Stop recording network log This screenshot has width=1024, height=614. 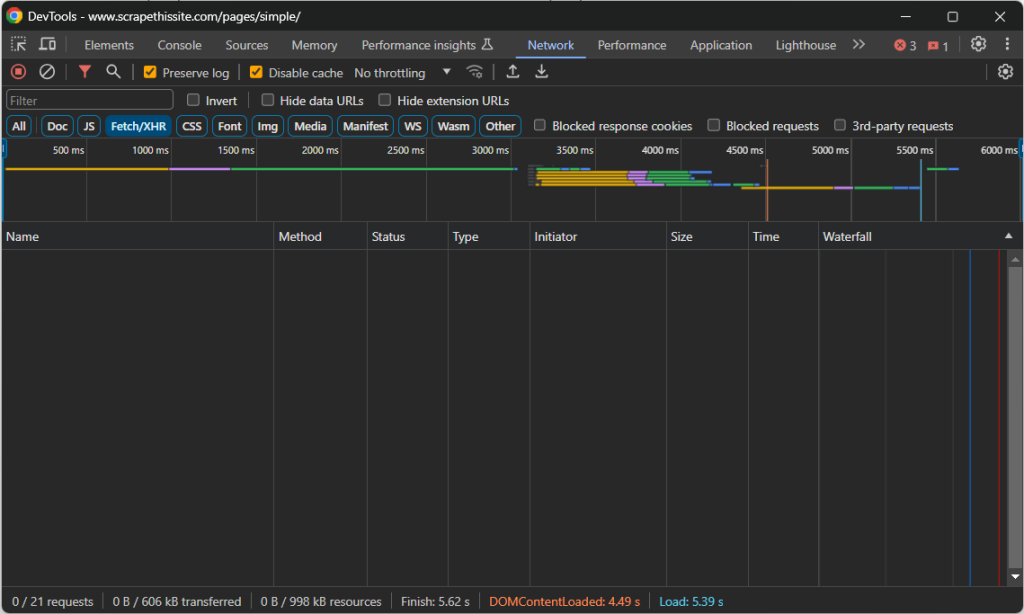click(18, 72)
